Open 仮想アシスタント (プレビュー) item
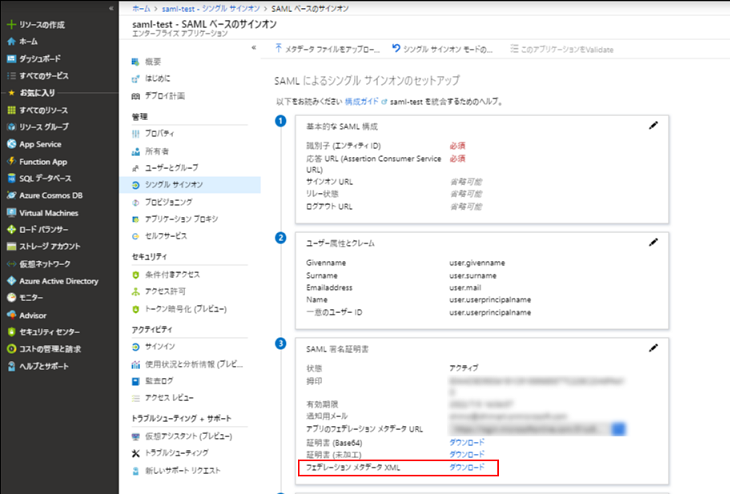The height and width of the screenshot is (494, 730). [x=190, y=436]
